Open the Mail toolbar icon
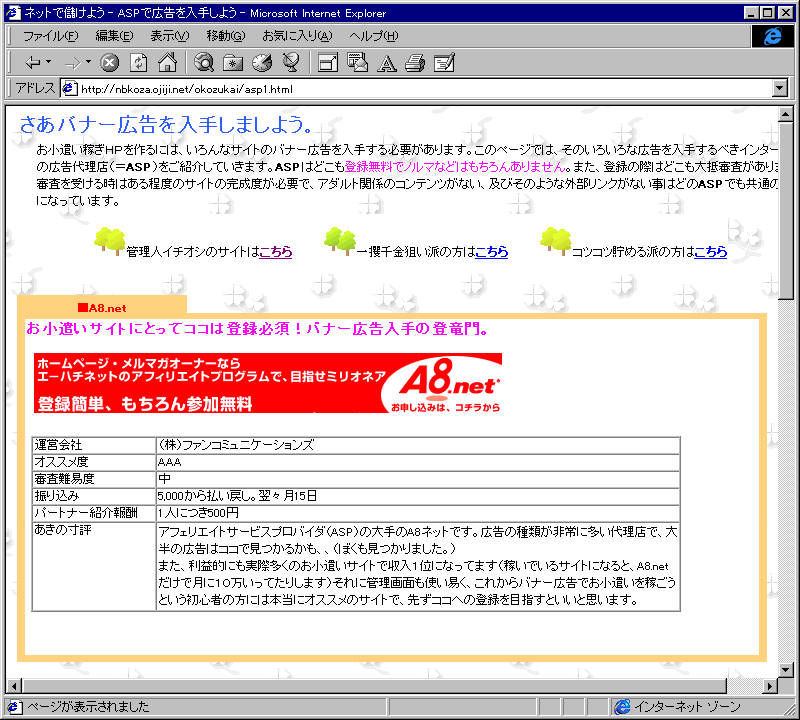Image resolution: width=800 pixels, height=720 pixels. point(357,63)
